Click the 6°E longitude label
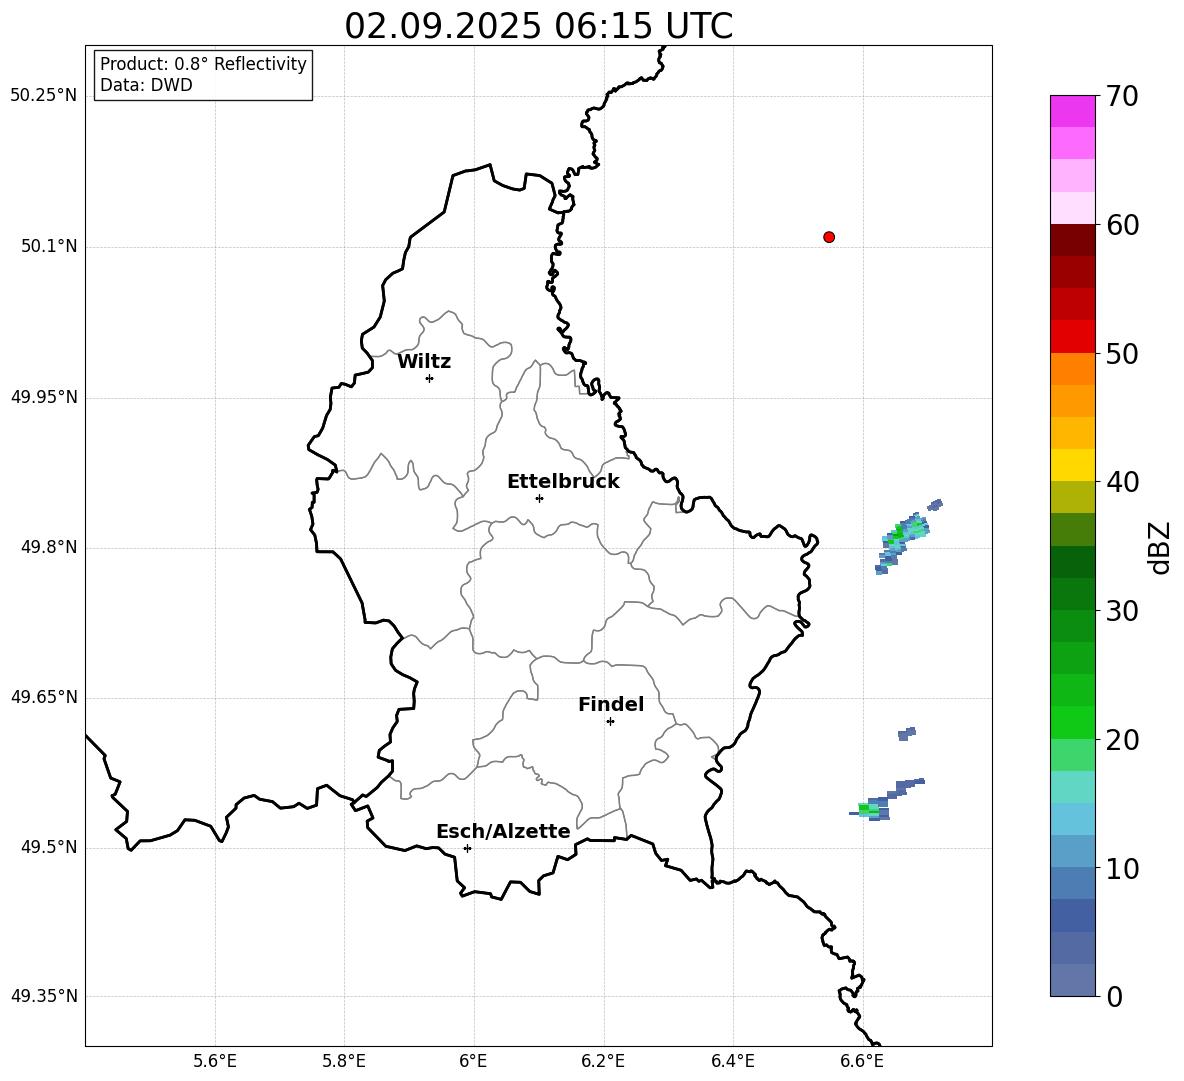 (473, 1061)
